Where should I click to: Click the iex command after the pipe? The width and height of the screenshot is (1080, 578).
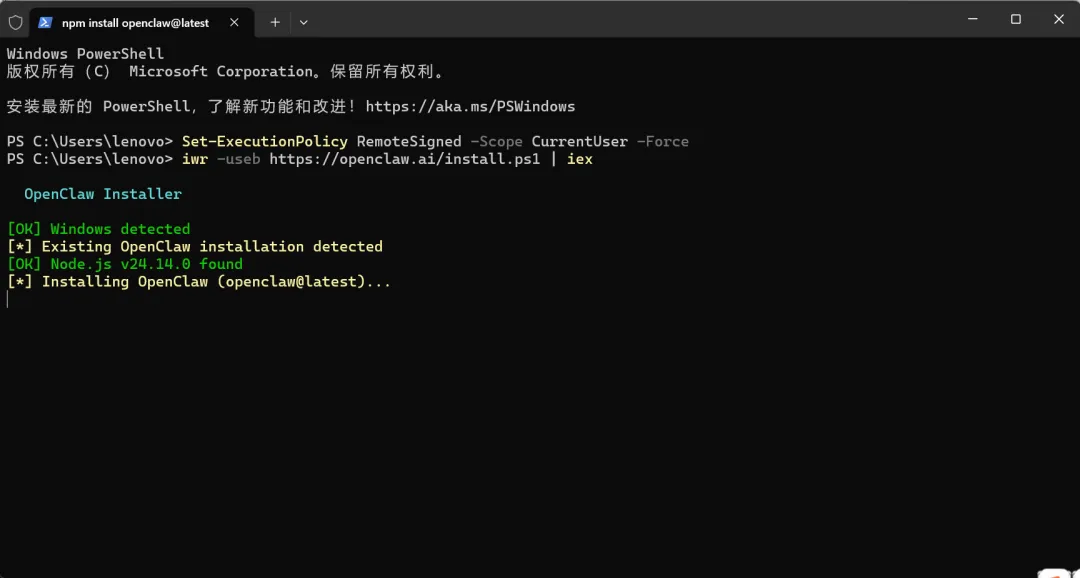[580, 159]
